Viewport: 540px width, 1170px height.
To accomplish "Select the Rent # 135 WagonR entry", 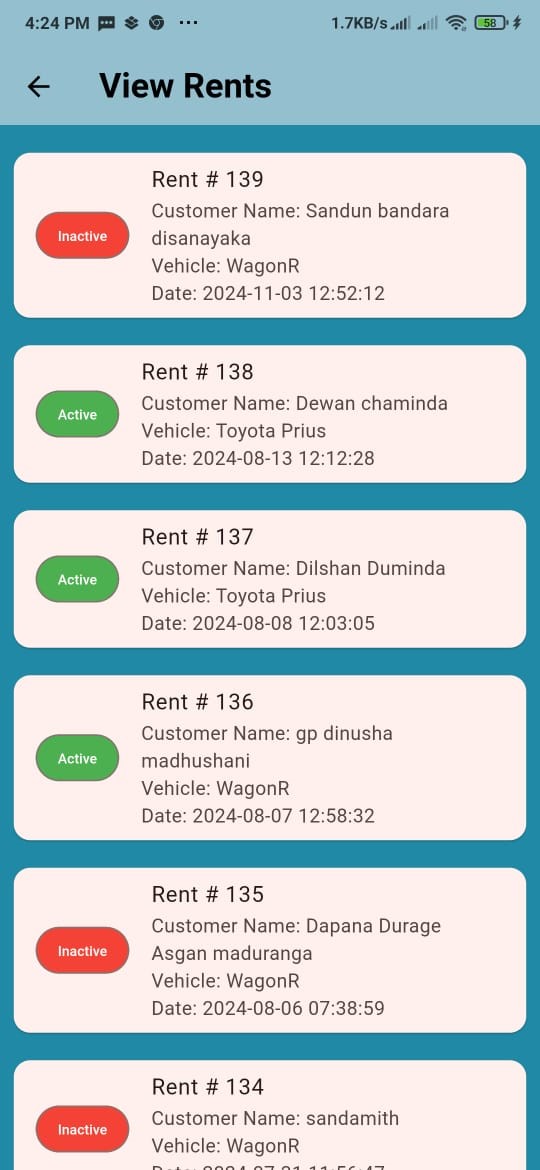I will point(270,951).
